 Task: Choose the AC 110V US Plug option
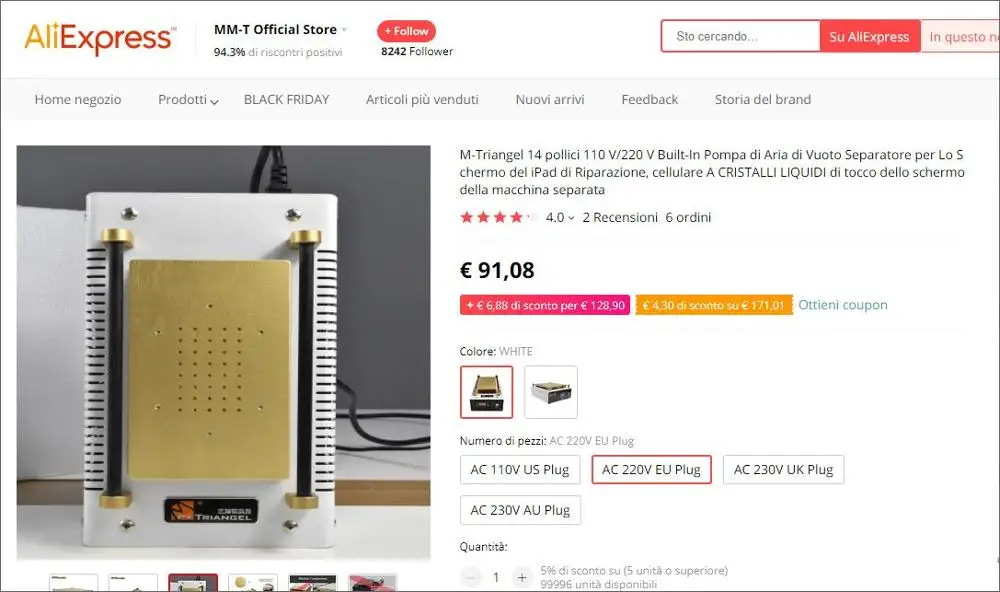(x=520, y=470)
